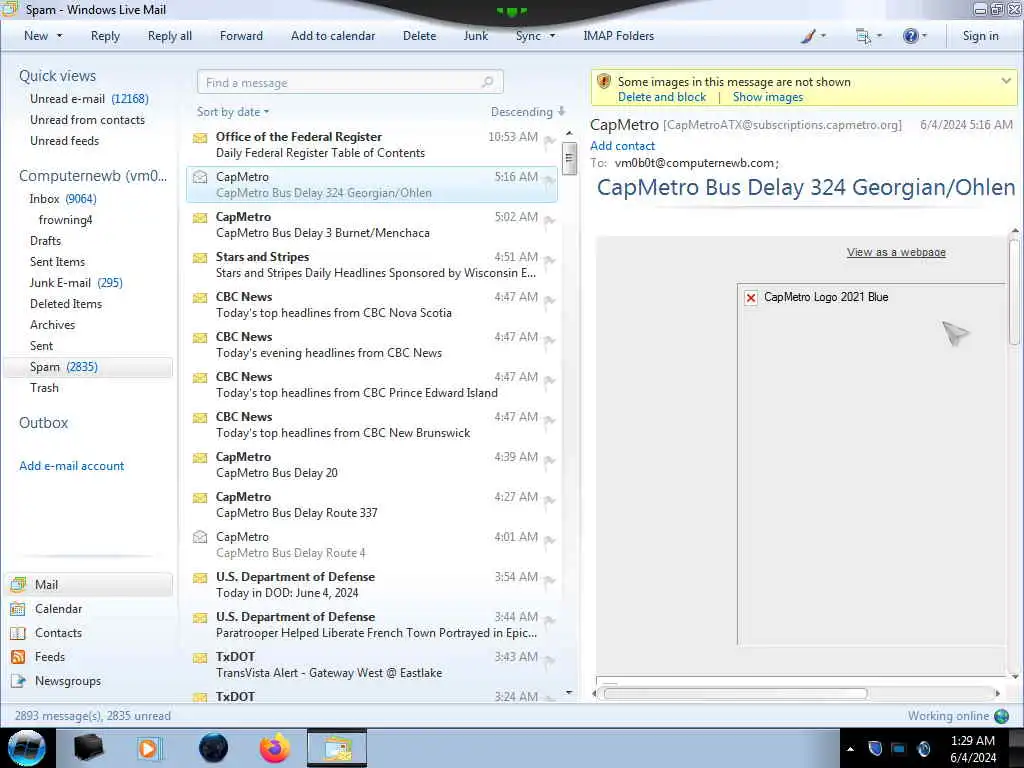Click Add contact link
The width and height of the screenshot is (1024, 768).
(x=622, y=146)
